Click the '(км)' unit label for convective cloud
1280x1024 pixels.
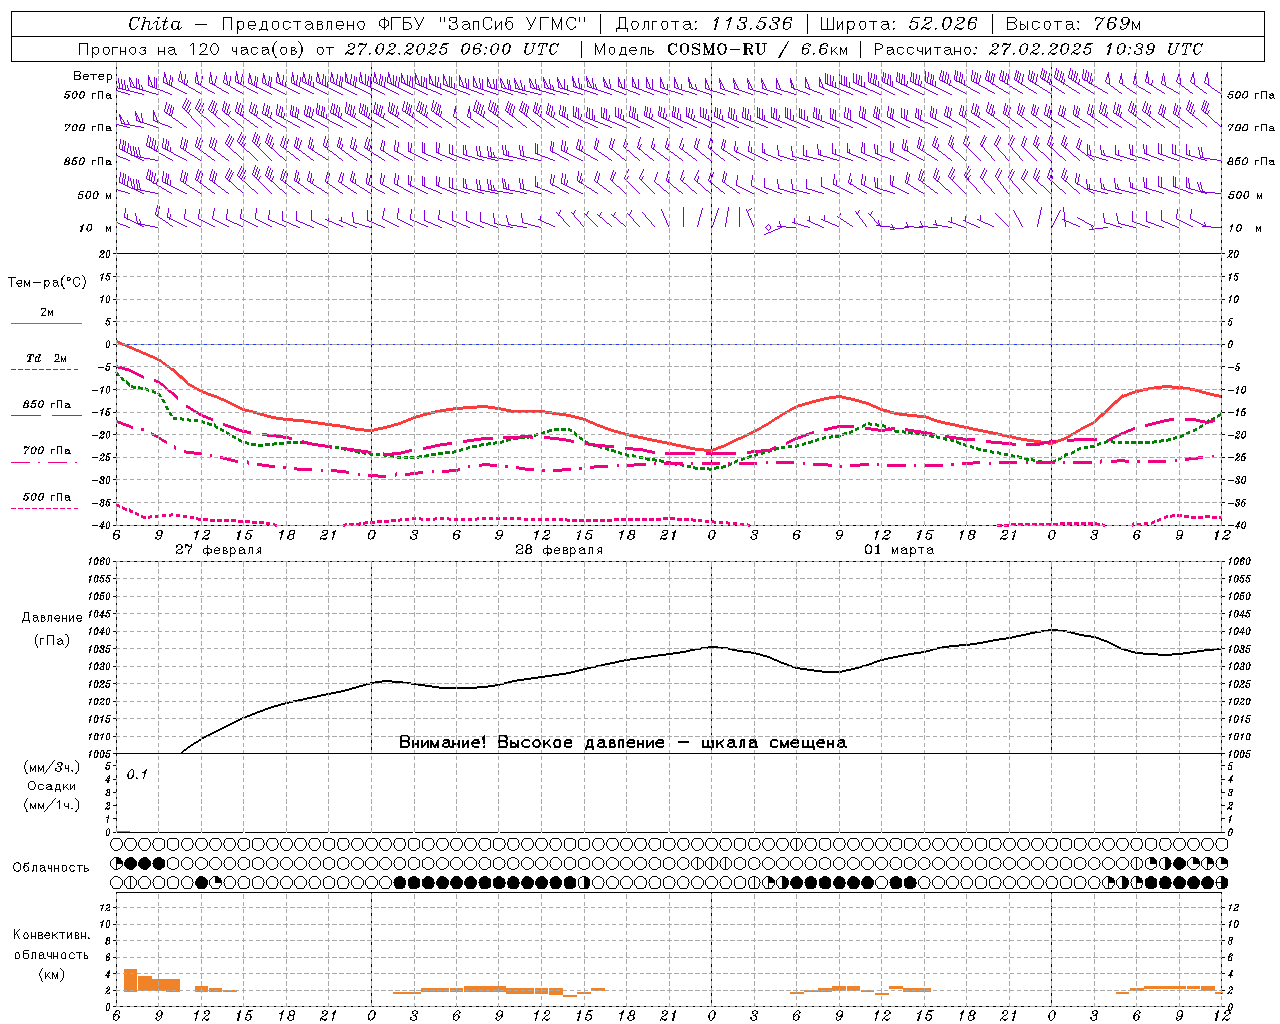tap(52, 974)
